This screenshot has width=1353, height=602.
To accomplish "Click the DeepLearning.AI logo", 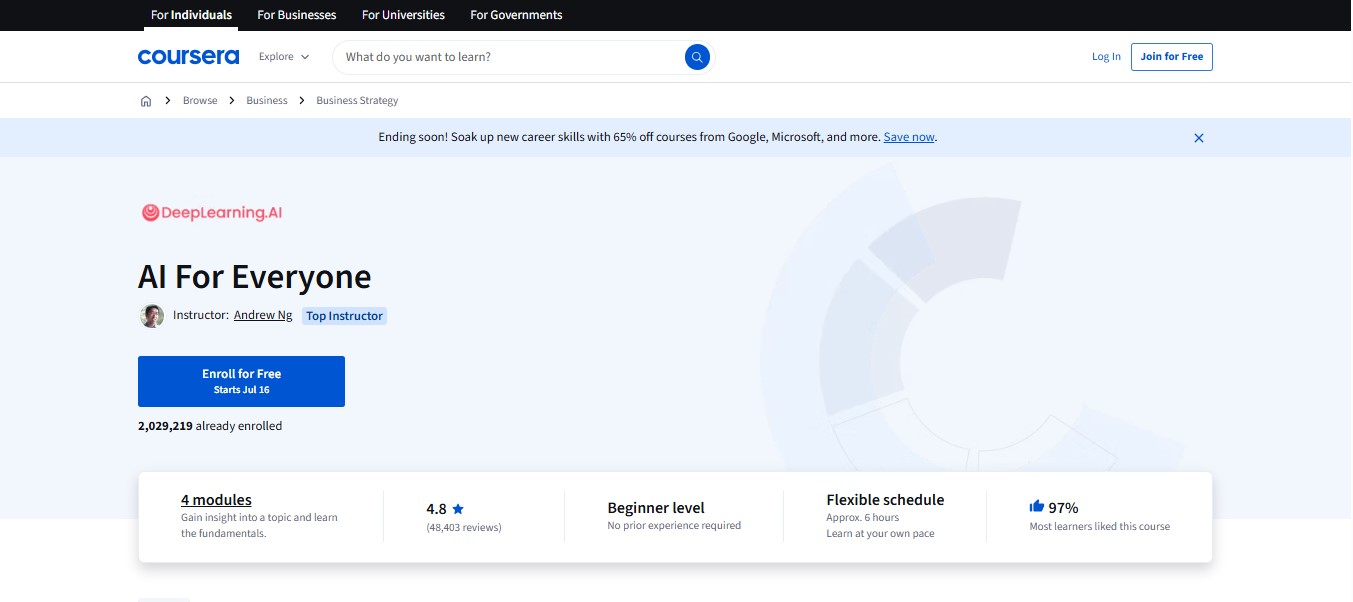I will tap(212, 212).
